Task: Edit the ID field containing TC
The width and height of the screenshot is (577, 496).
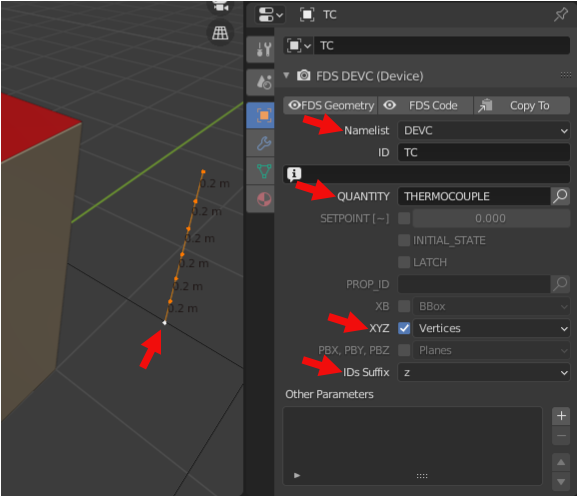Action: pos(484,153)
